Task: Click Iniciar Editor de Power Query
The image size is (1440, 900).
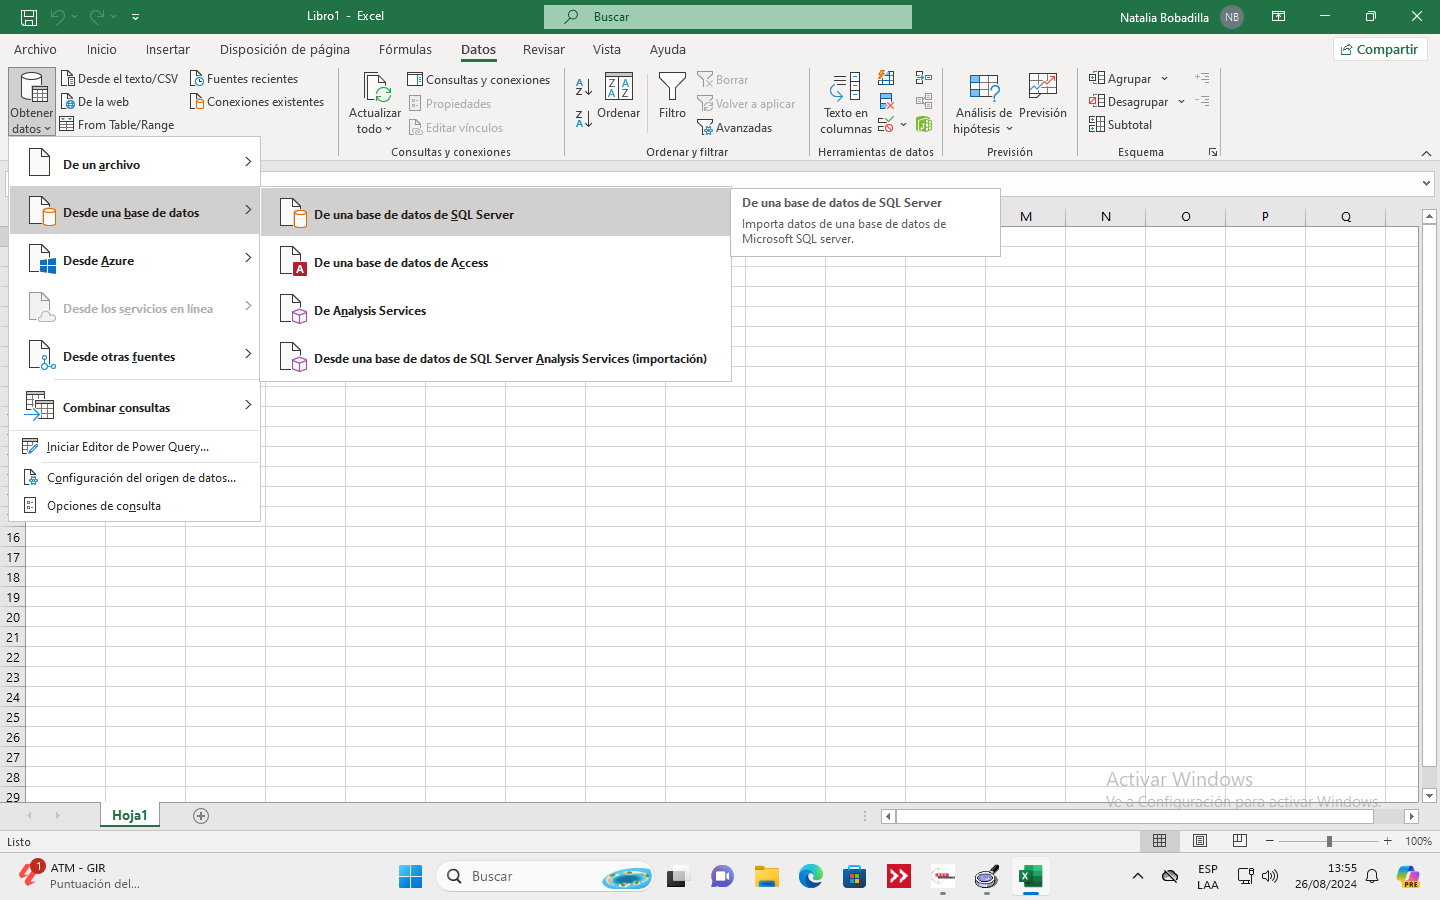Action: [127, 447]
